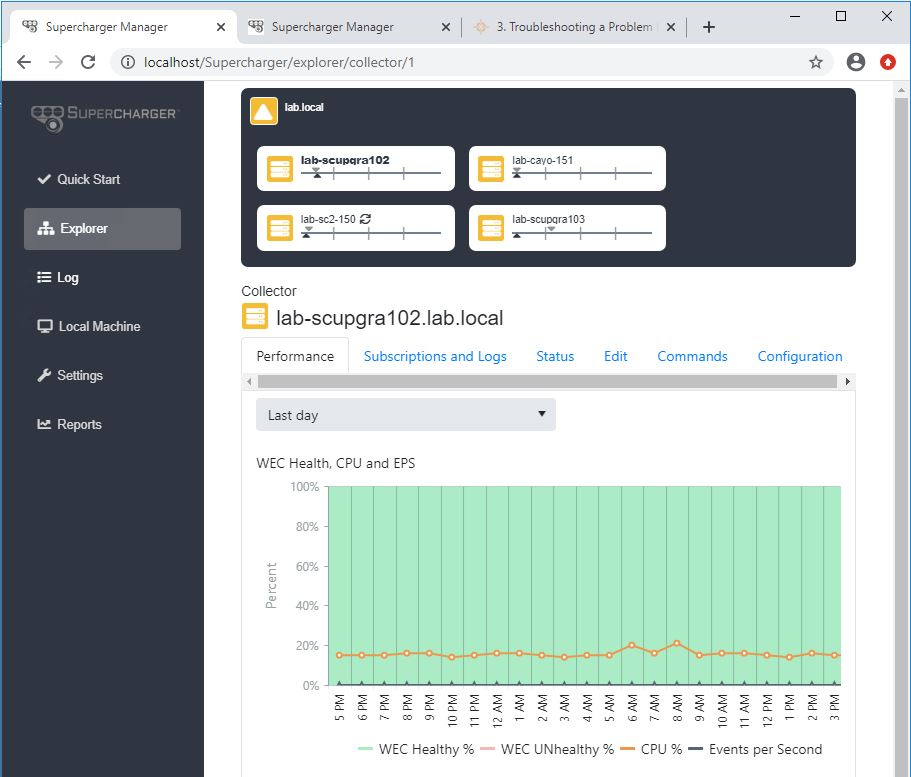This screenshot has height=777, width=911.
Task: Open Reports in the sidebar
Action: click(69, 424)
